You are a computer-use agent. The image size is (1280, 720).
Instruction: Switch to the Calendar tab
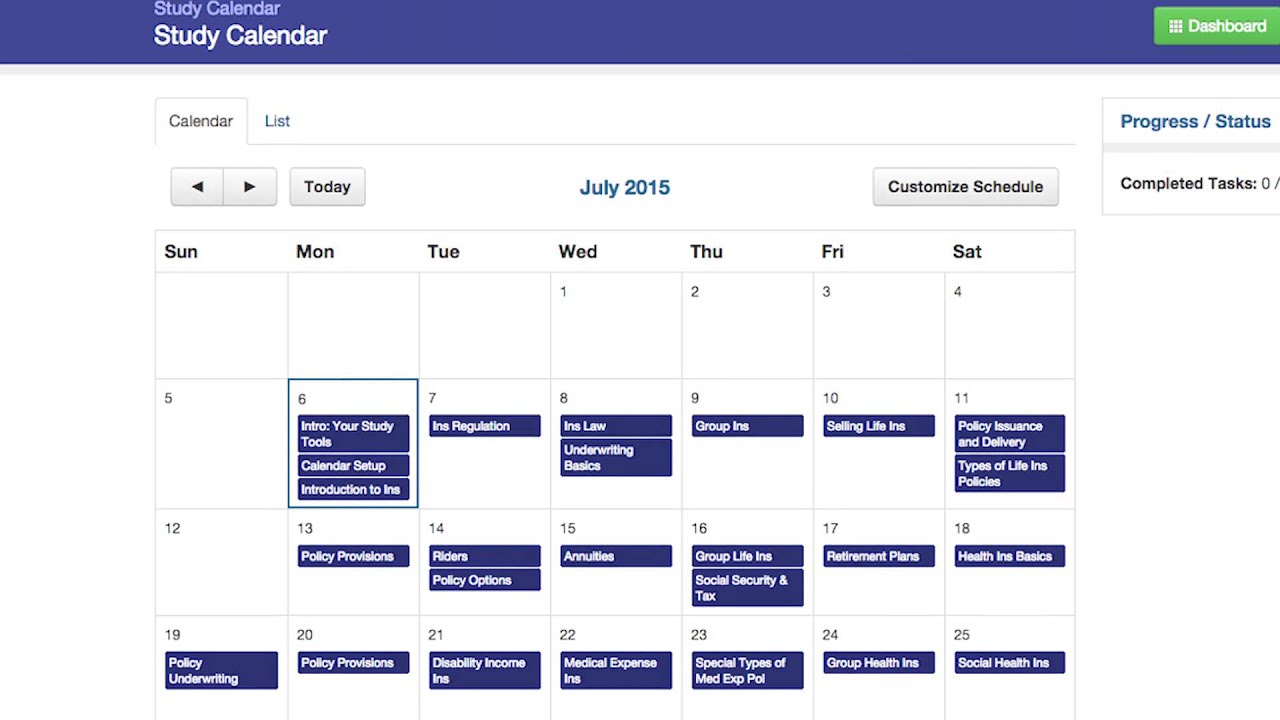coord(201,121)
